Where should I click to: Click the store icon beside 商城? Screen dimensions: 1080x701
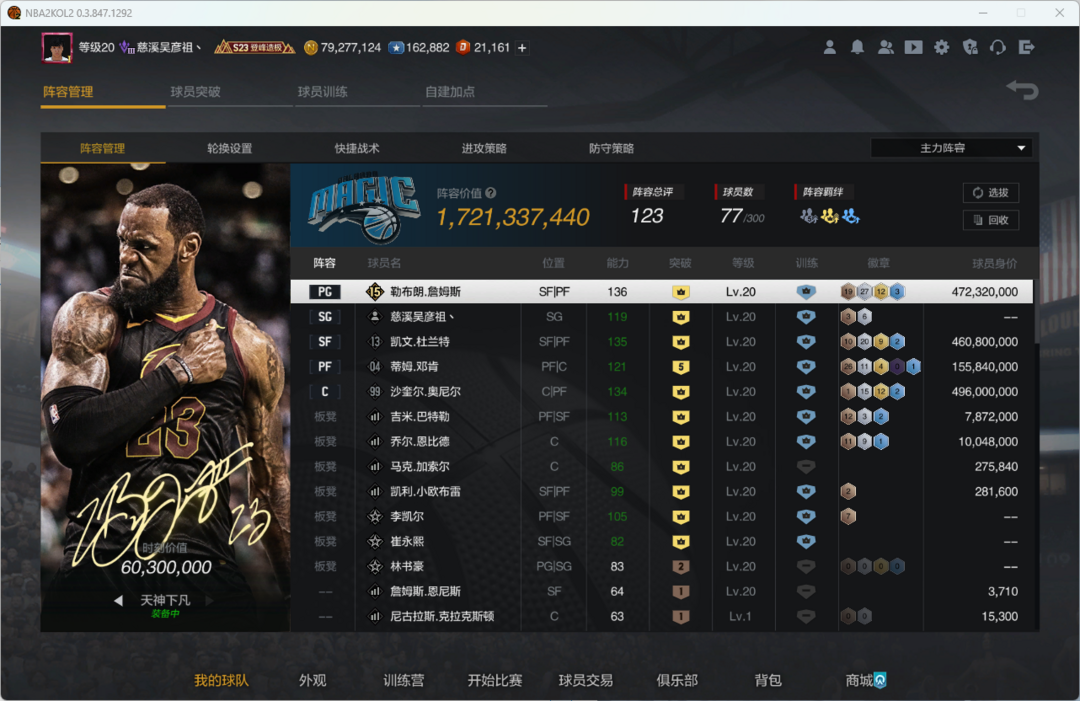click(880, 680)
